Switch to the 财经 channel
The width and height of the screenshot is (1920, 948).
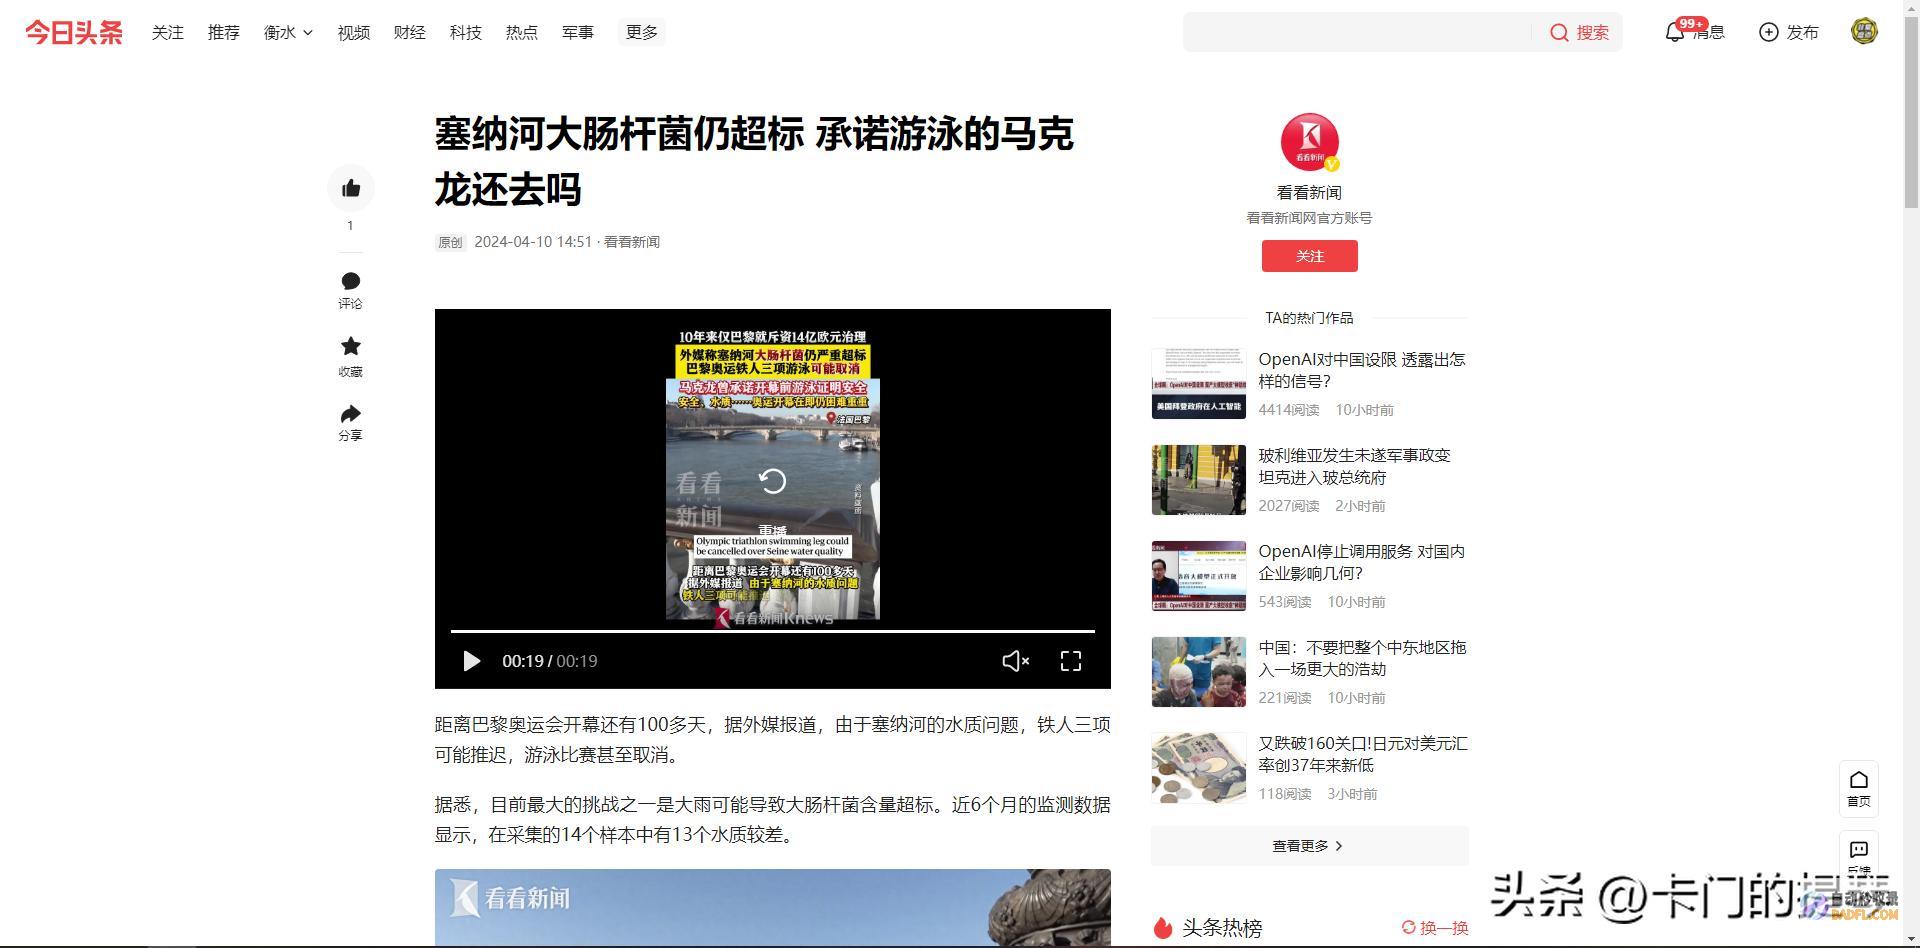click(410, 32)
